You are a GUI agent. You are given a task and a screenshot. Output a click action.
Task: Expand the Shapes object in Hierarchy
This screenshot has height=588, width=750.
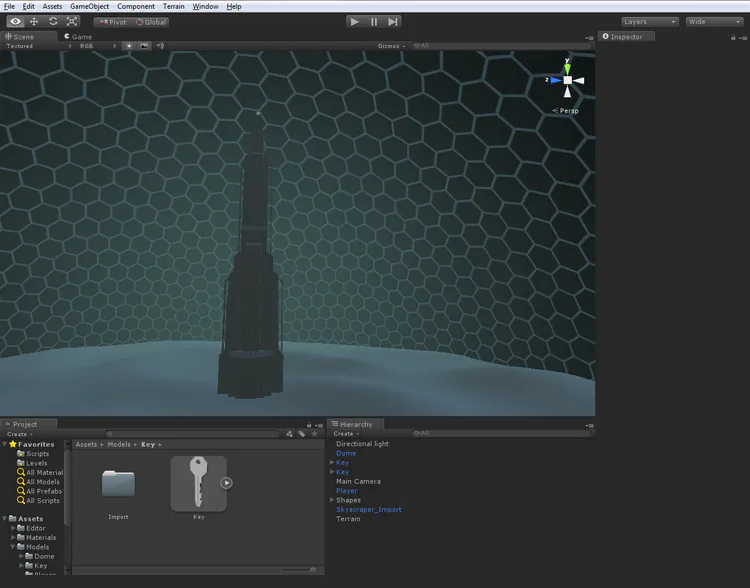click(332, 500)
